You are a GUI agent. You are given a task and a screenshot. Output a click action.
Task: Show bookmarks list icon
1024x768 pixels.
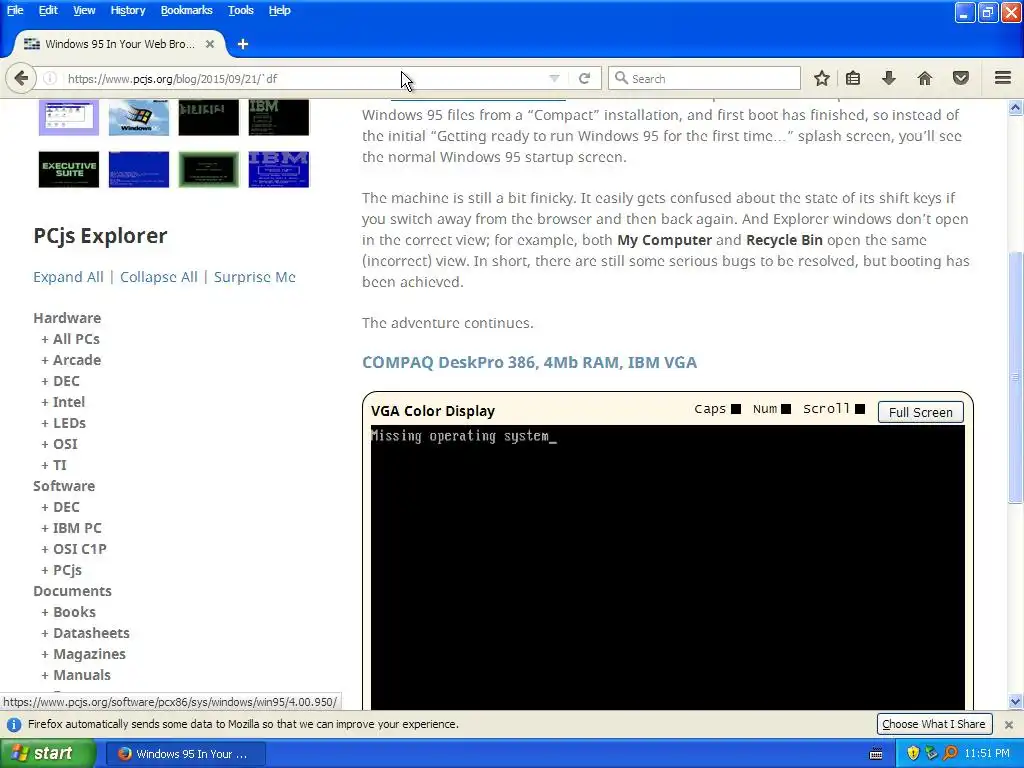[x=853, y=78]
